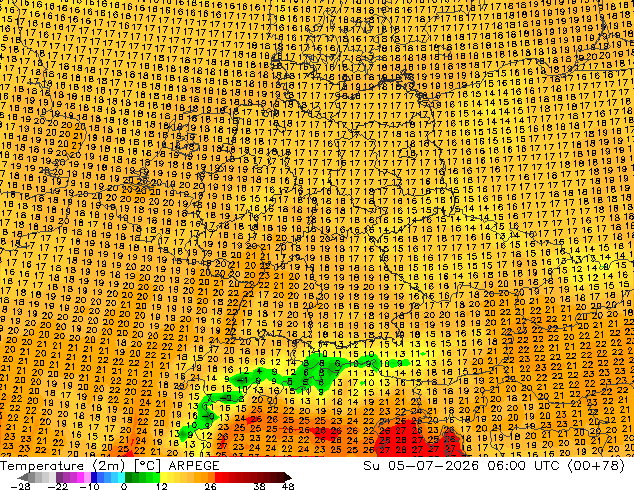Click the 48 legend scale label
The height and width of the screenshot is (490, 634).
click(x=288, y=486)
